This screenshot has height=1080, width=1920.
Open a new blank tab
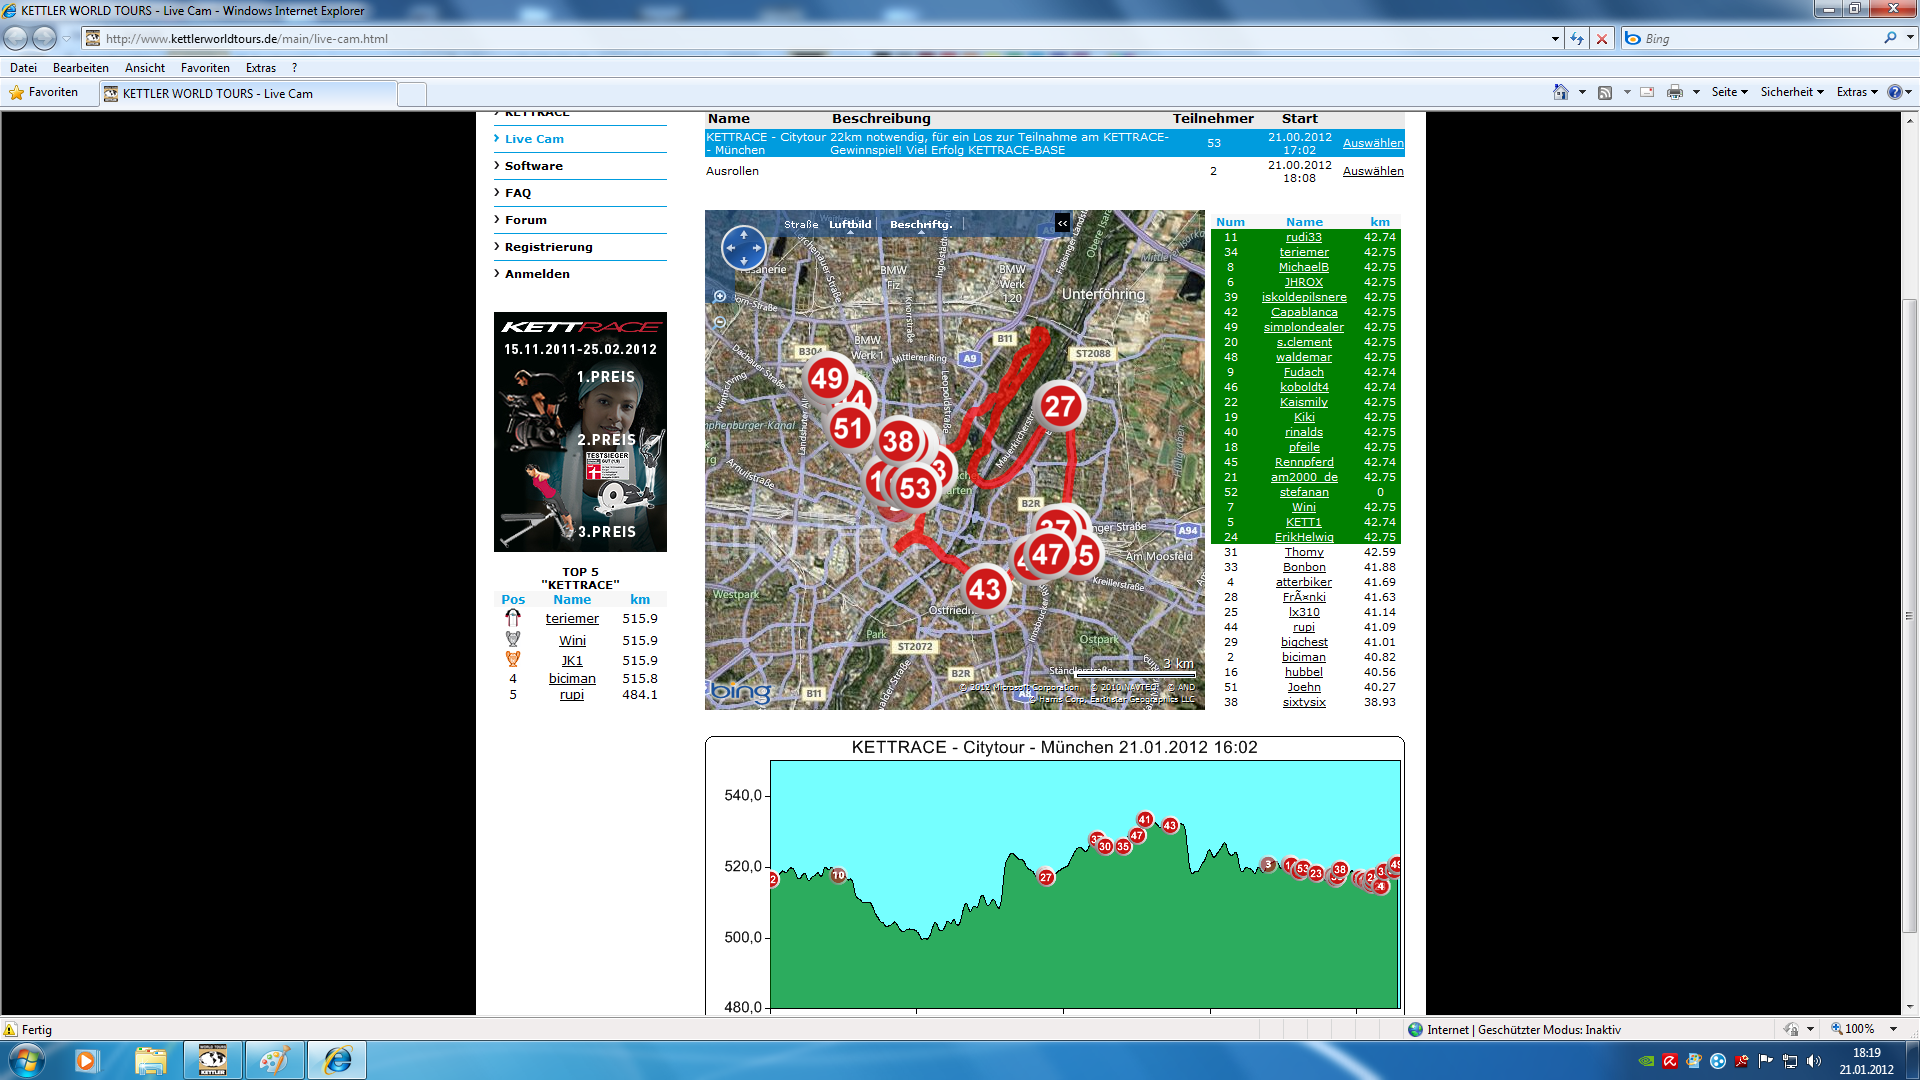click(412, 94)
